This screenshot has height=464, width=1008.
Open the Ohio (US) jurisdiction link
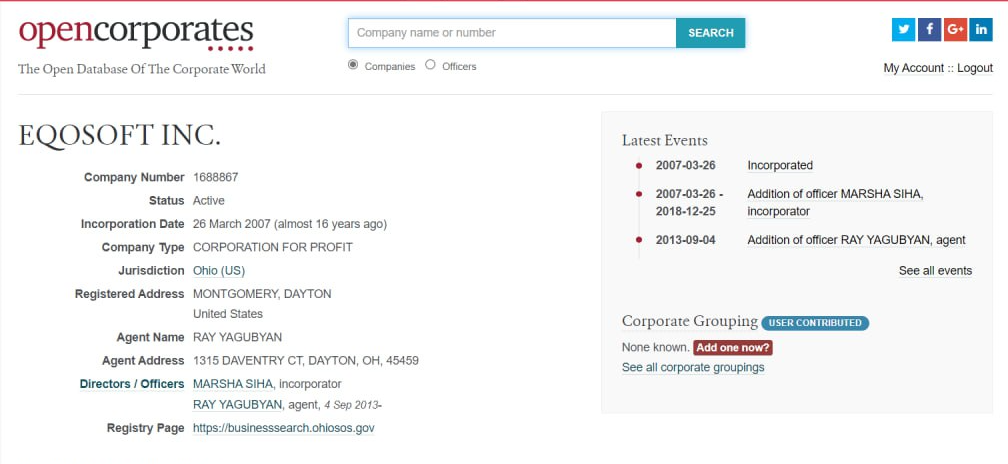click(x=219, y=271)
